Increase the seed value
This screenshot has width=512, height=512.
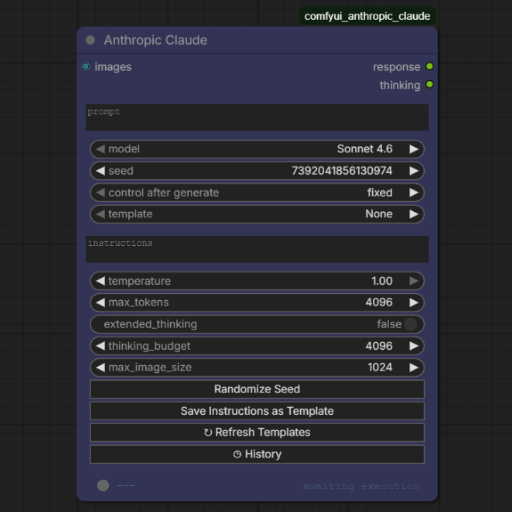pyautogui.click(x=414, y=171)
